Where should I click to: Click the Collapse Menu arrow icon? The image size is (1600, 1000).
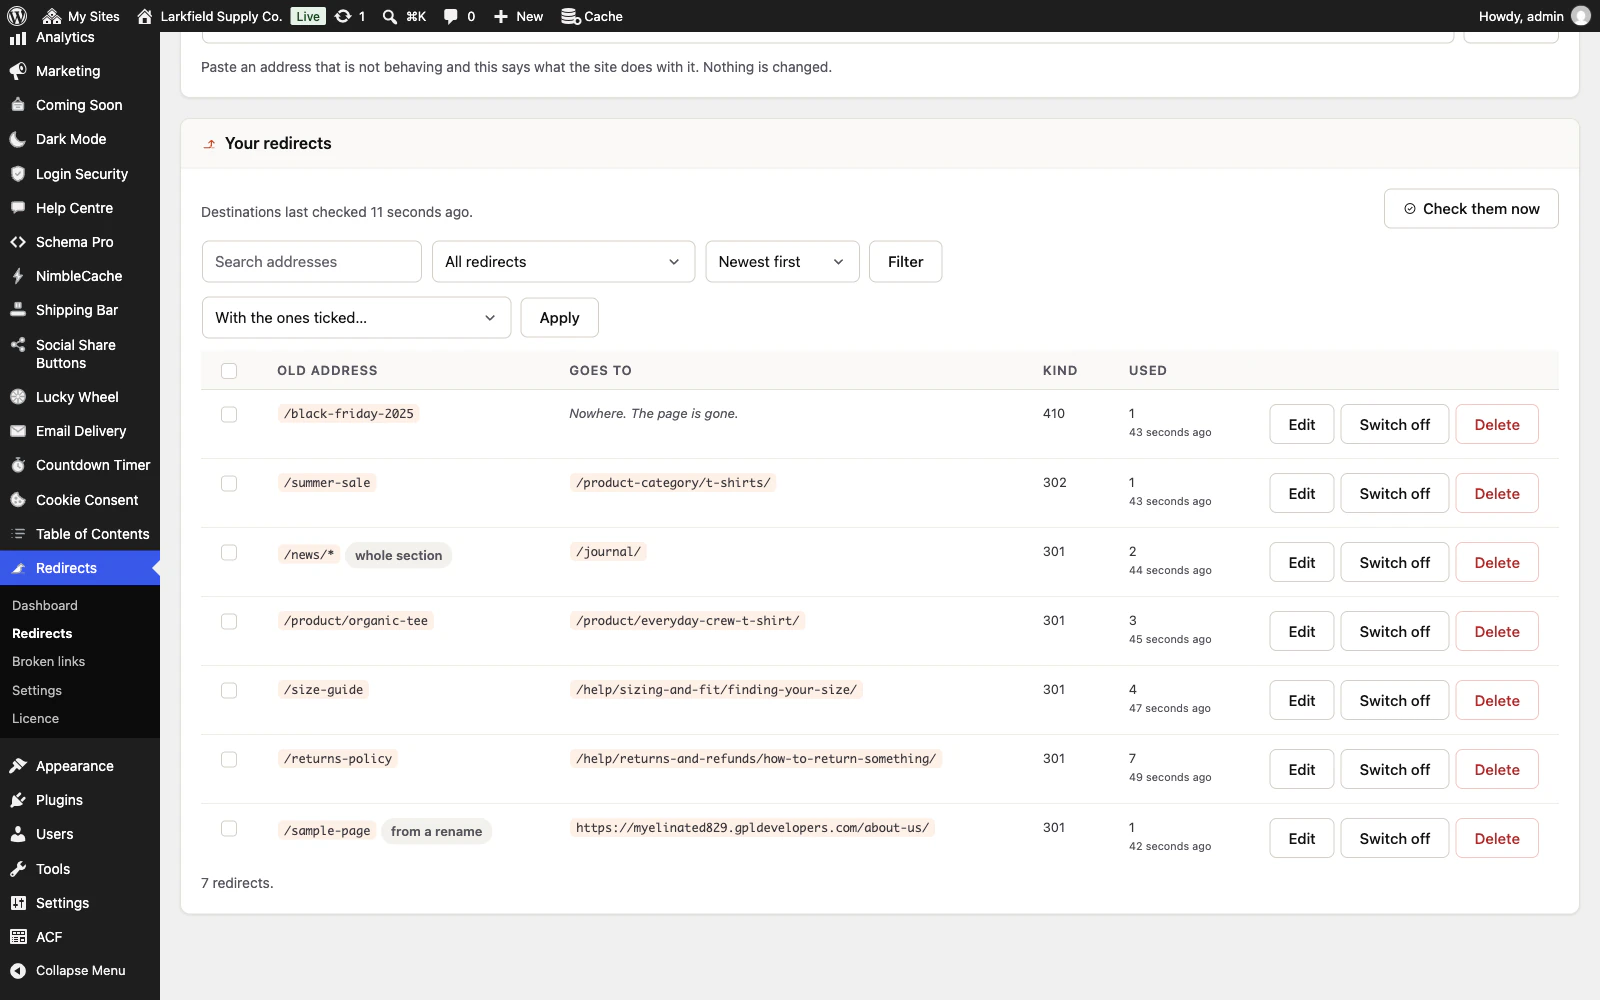[18, 971]
